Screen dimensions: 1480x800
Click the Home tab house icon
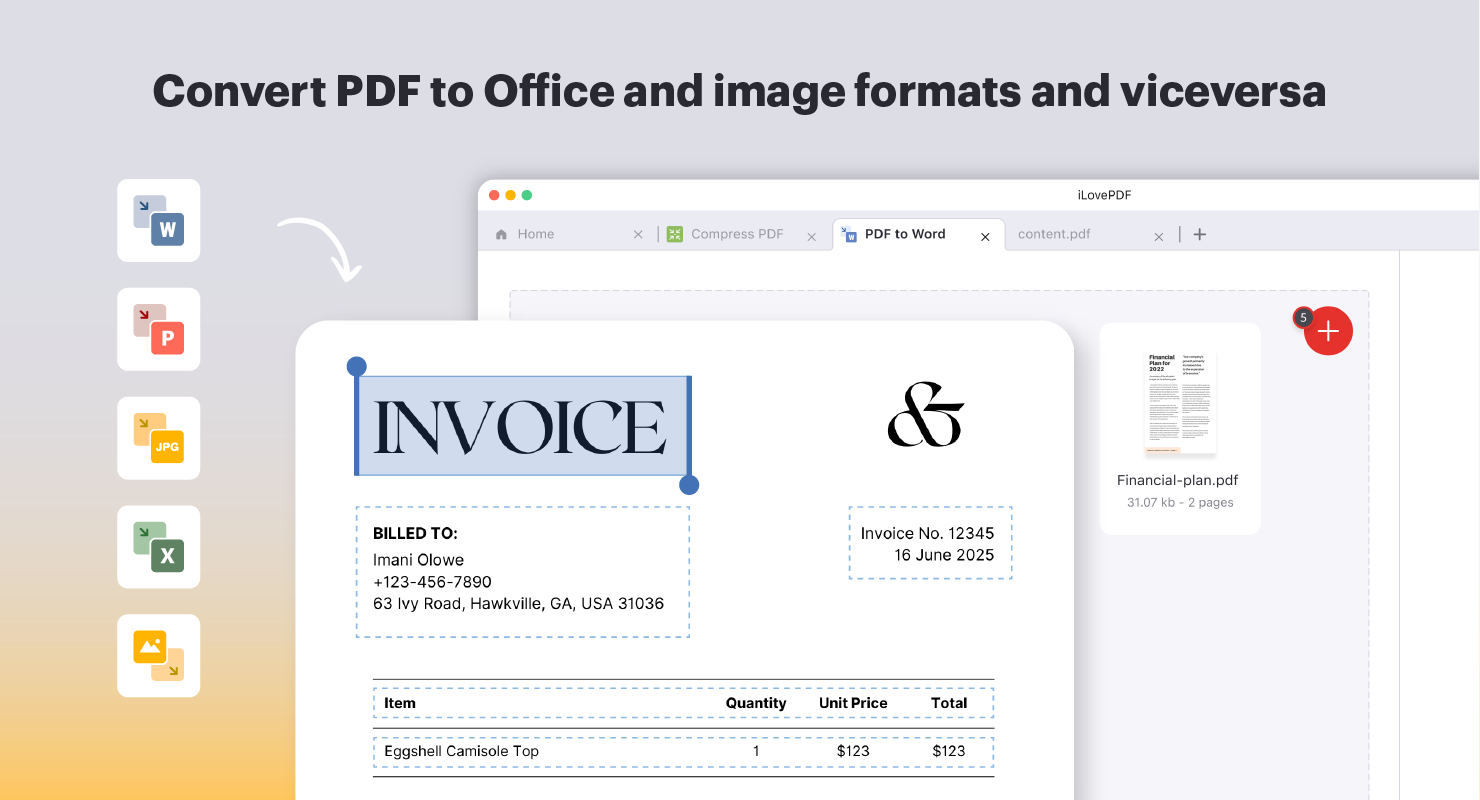501,234
